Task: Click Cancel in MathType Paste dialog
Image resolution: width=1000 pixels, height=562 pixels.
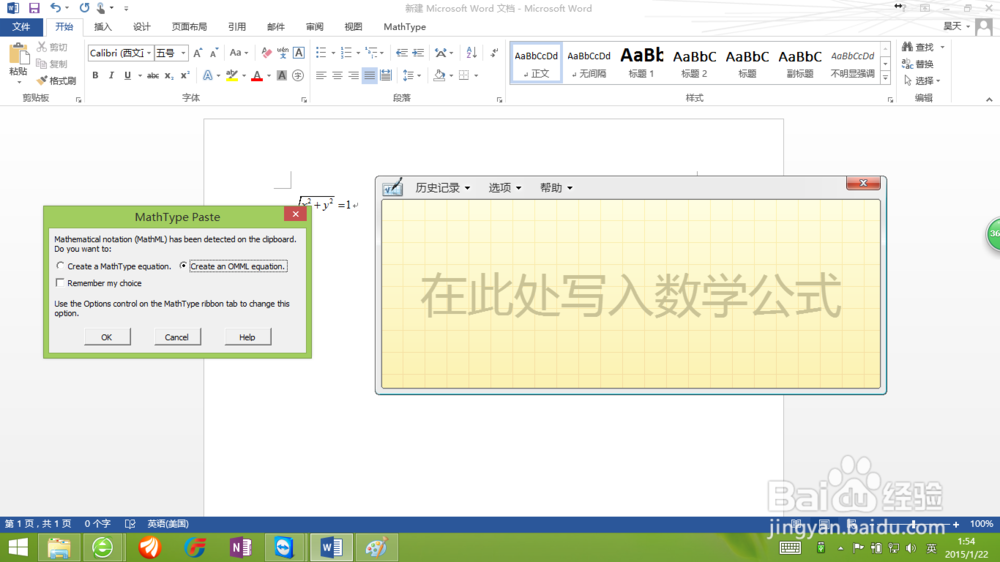Action: point(177,337)
